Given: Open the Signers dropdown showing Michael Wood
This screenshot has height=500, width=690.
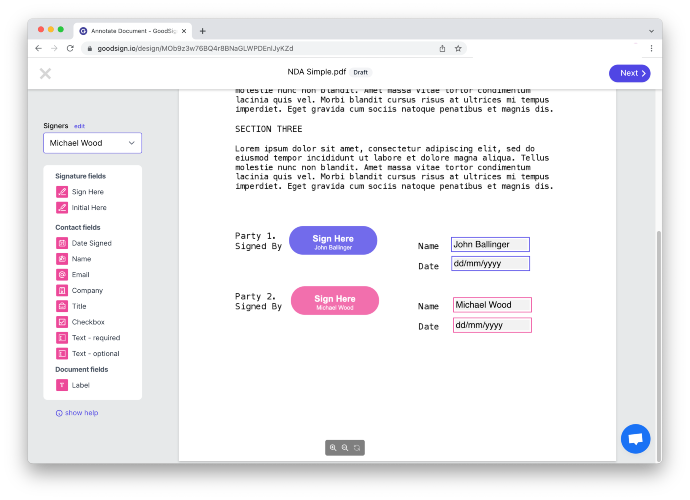Looking at the screenshot, I should click(x=92, y=143).
